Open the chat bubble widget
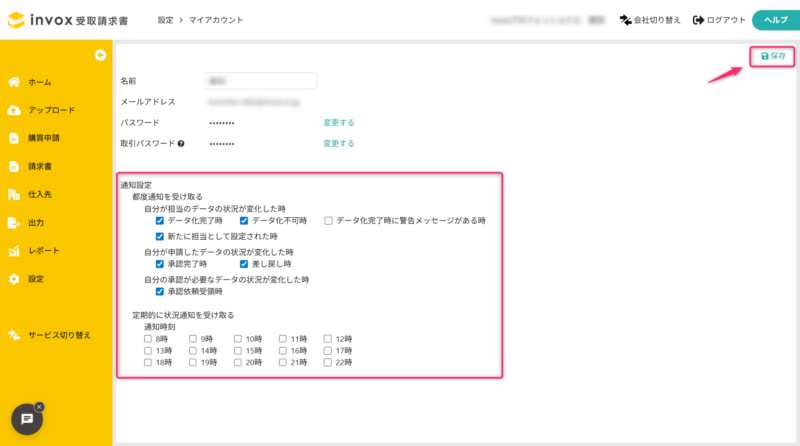800x446 pixels. tap(27, 419)
